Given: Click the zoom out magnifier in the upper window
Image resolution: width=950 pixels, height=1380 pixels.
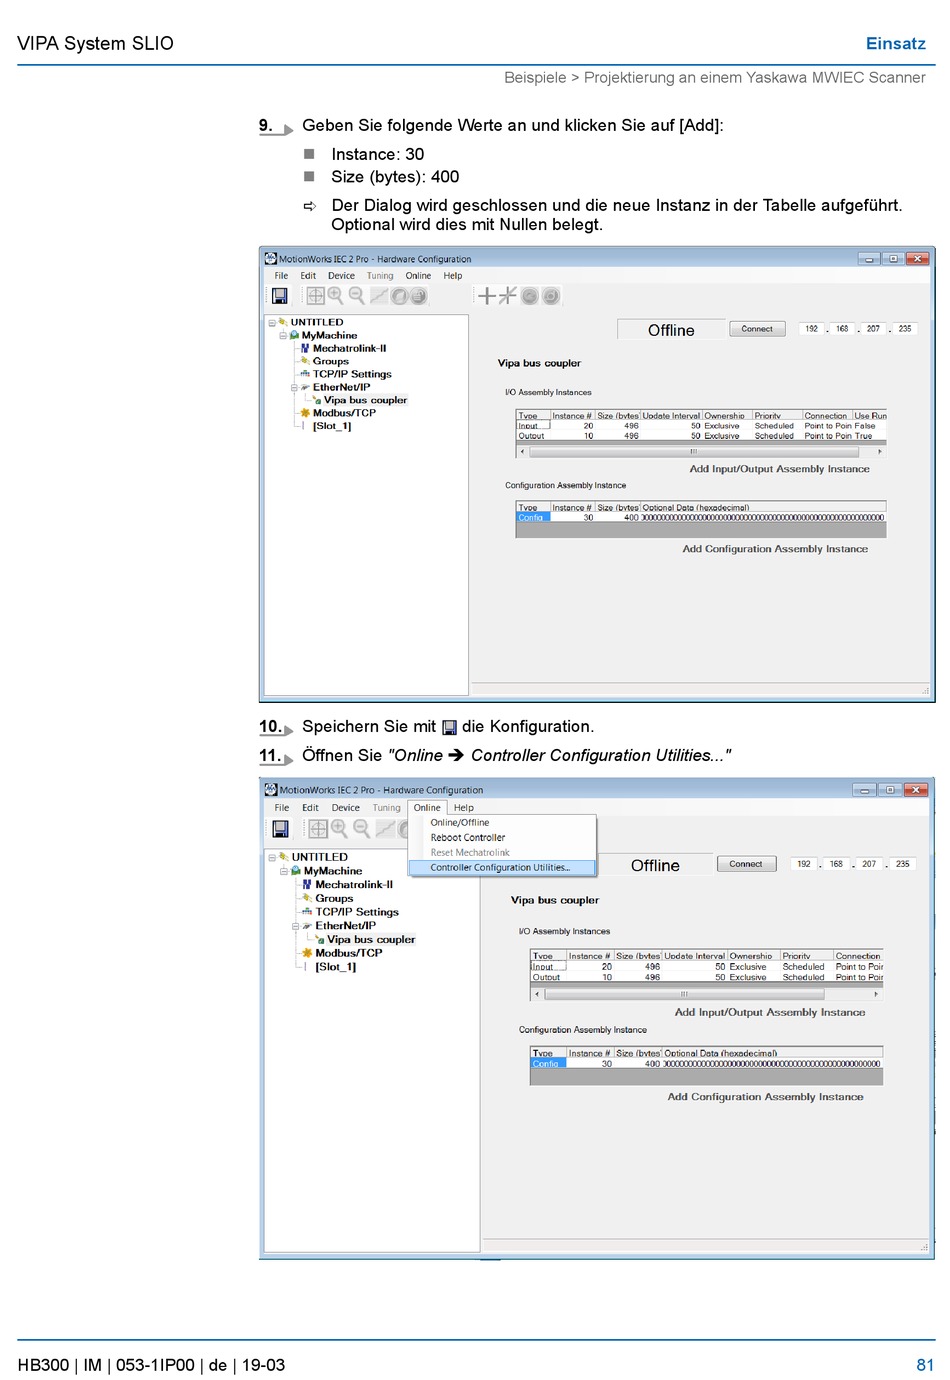Looking at the screenshot, I should tap(356, 296).
